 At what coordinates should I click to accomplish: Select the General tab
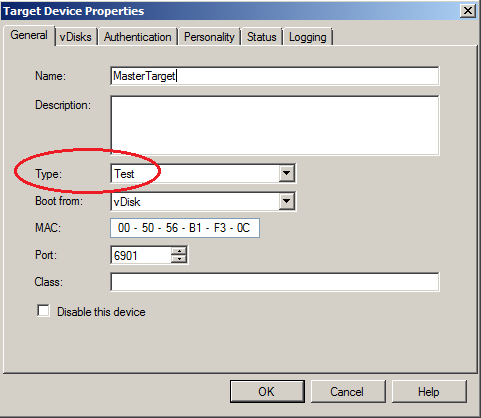pos(29,35)
